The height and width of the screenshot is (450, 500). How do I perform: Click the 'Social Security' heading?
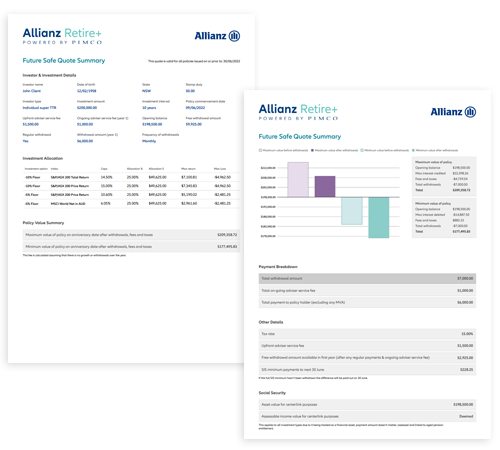(x=272, y=393)
